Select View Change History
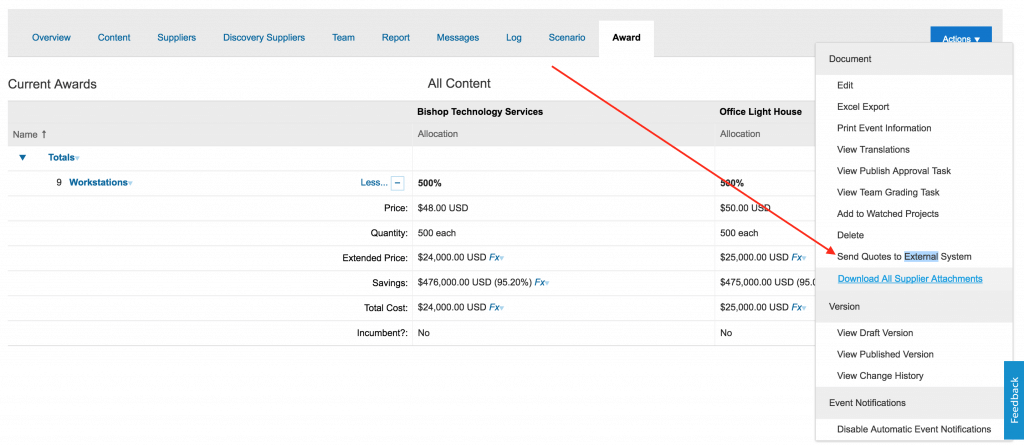Image resolution: width=1024 pixels, height=446 pixels. tap(880, 376)
